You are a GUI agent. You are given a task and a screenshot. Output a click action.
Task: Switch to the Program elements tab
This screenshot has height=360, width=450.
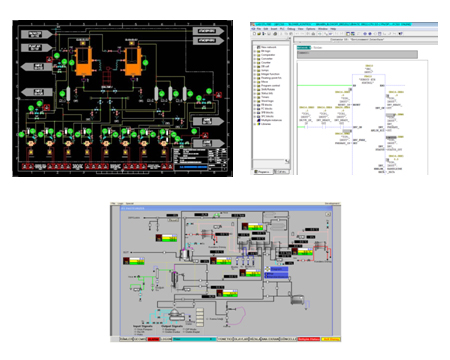pos(263,172)
